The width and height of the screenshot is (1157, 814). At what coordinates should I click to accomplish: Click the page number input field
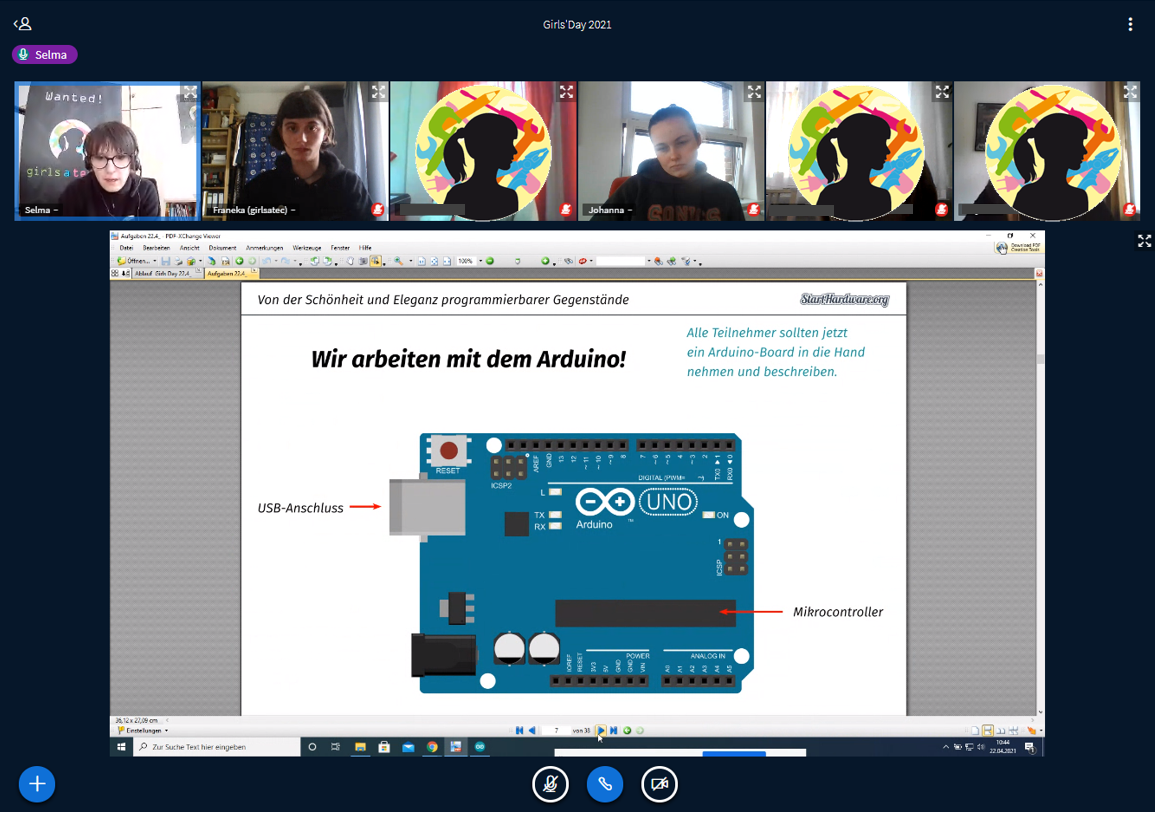pyautogui.click(x=556, y=731)
